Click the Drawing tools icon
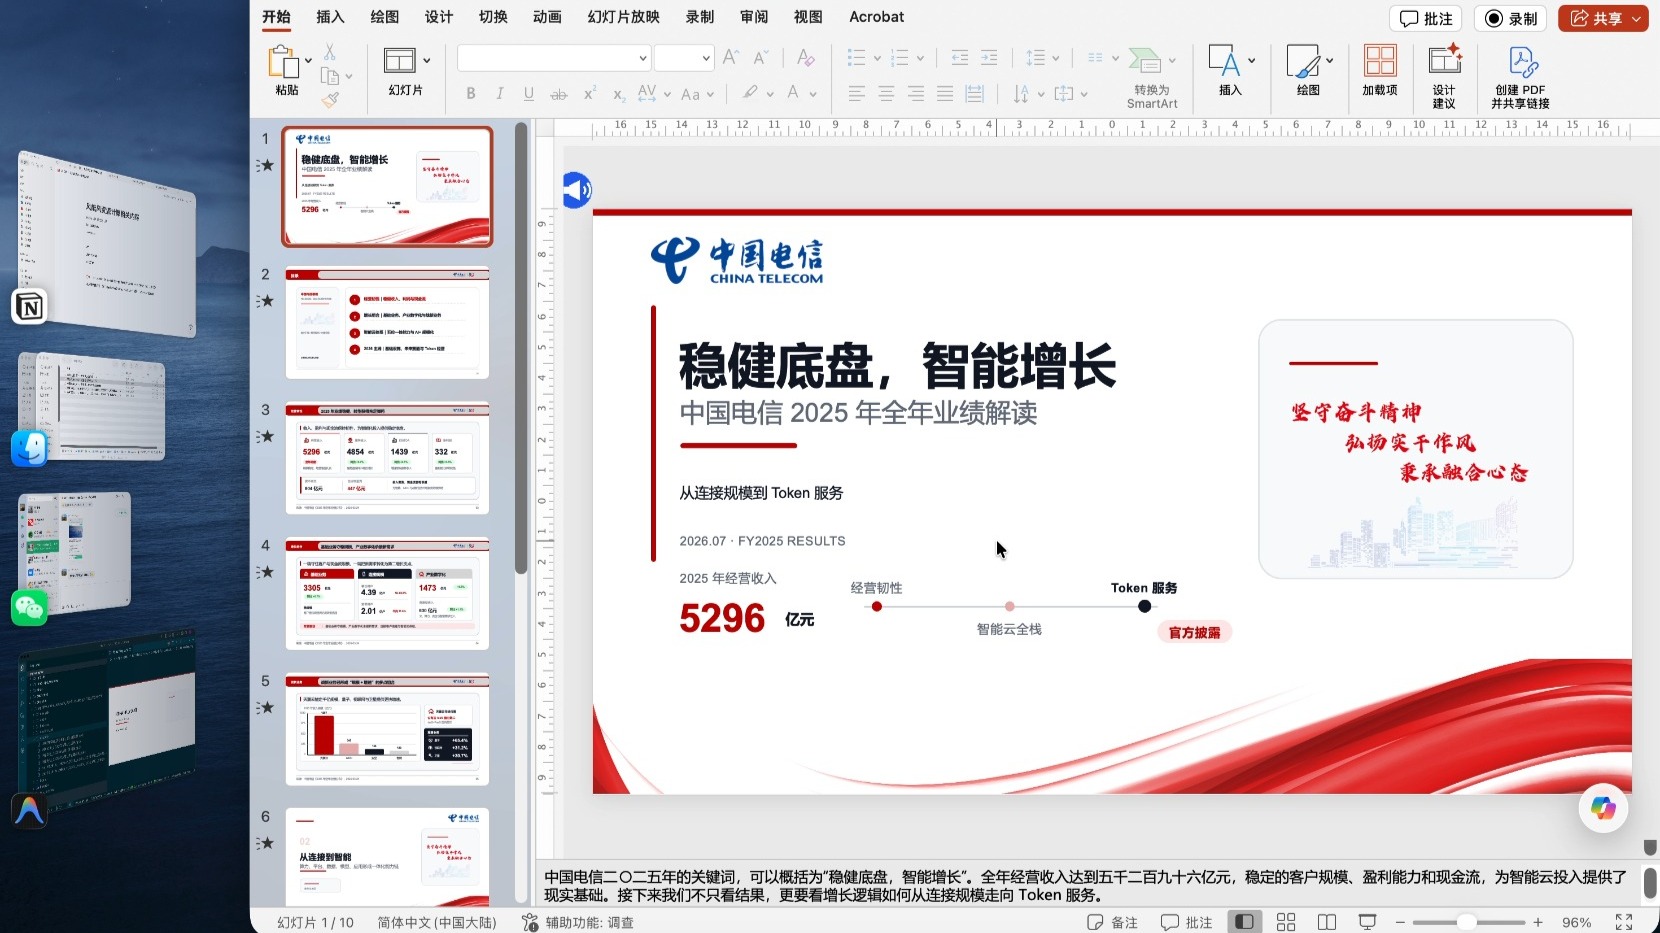The image size is (1660, 933). [x=1302, y=62]
